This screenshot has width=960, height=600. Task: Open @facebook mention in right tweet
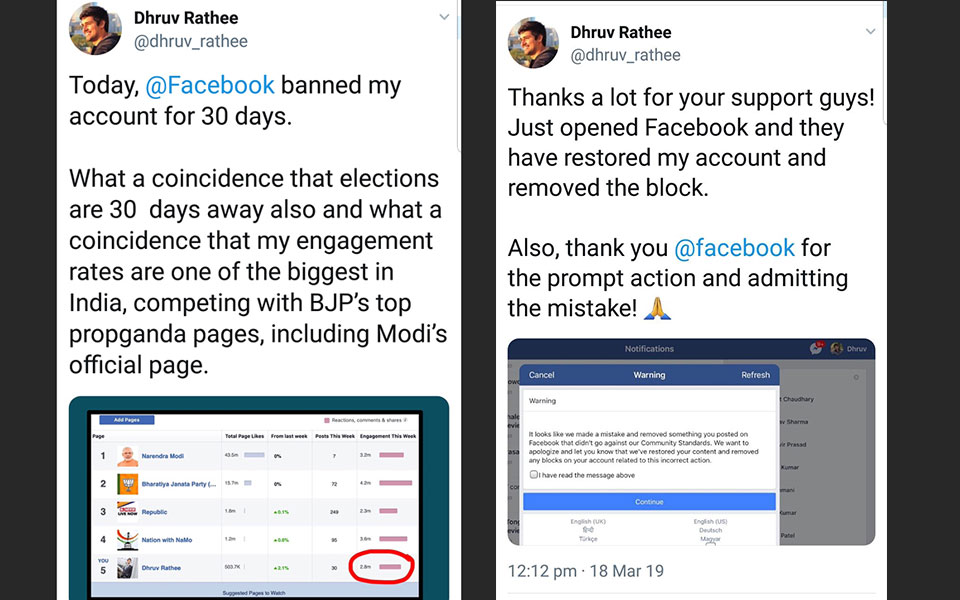[735, 248]
